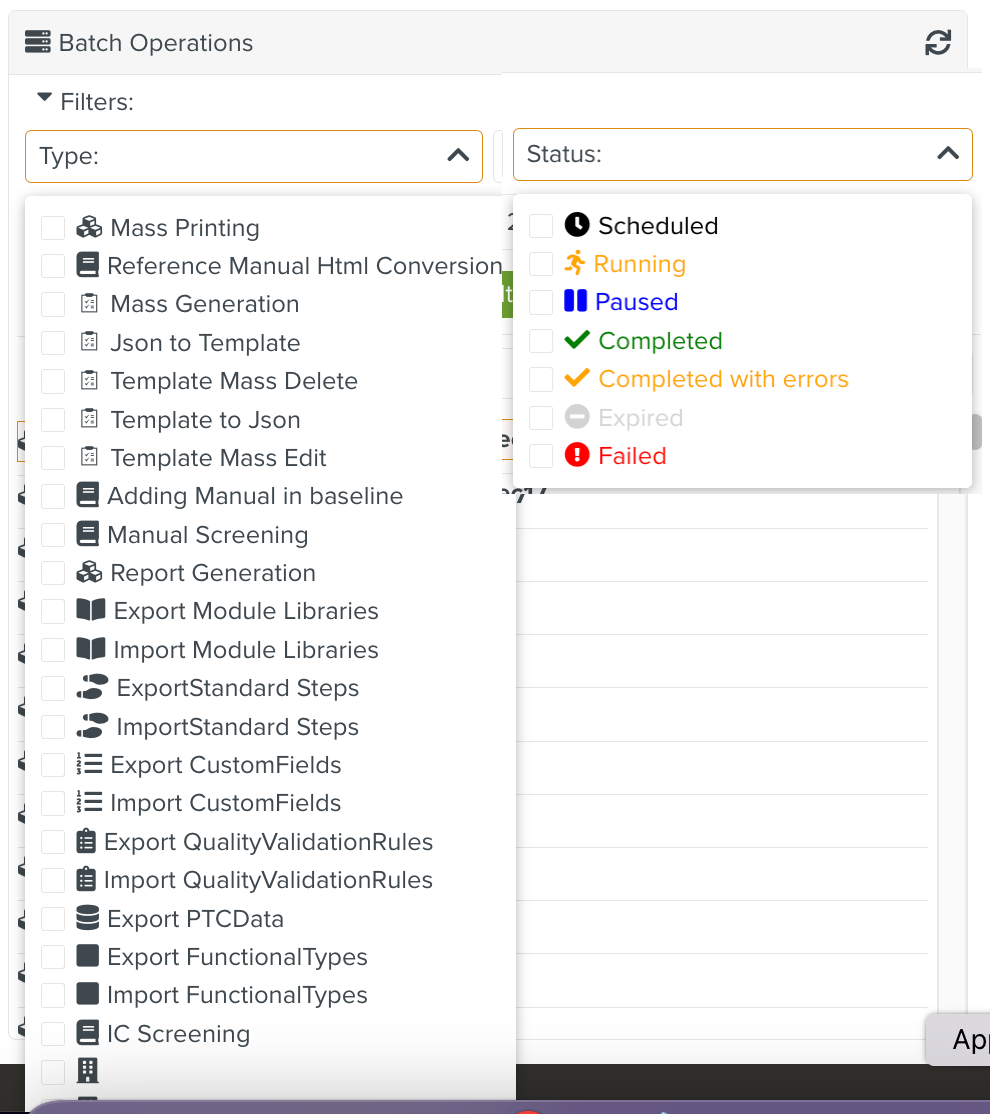Click the Failed red exclamation icon
Viewport: 990px width, 1114px height.
577,456
